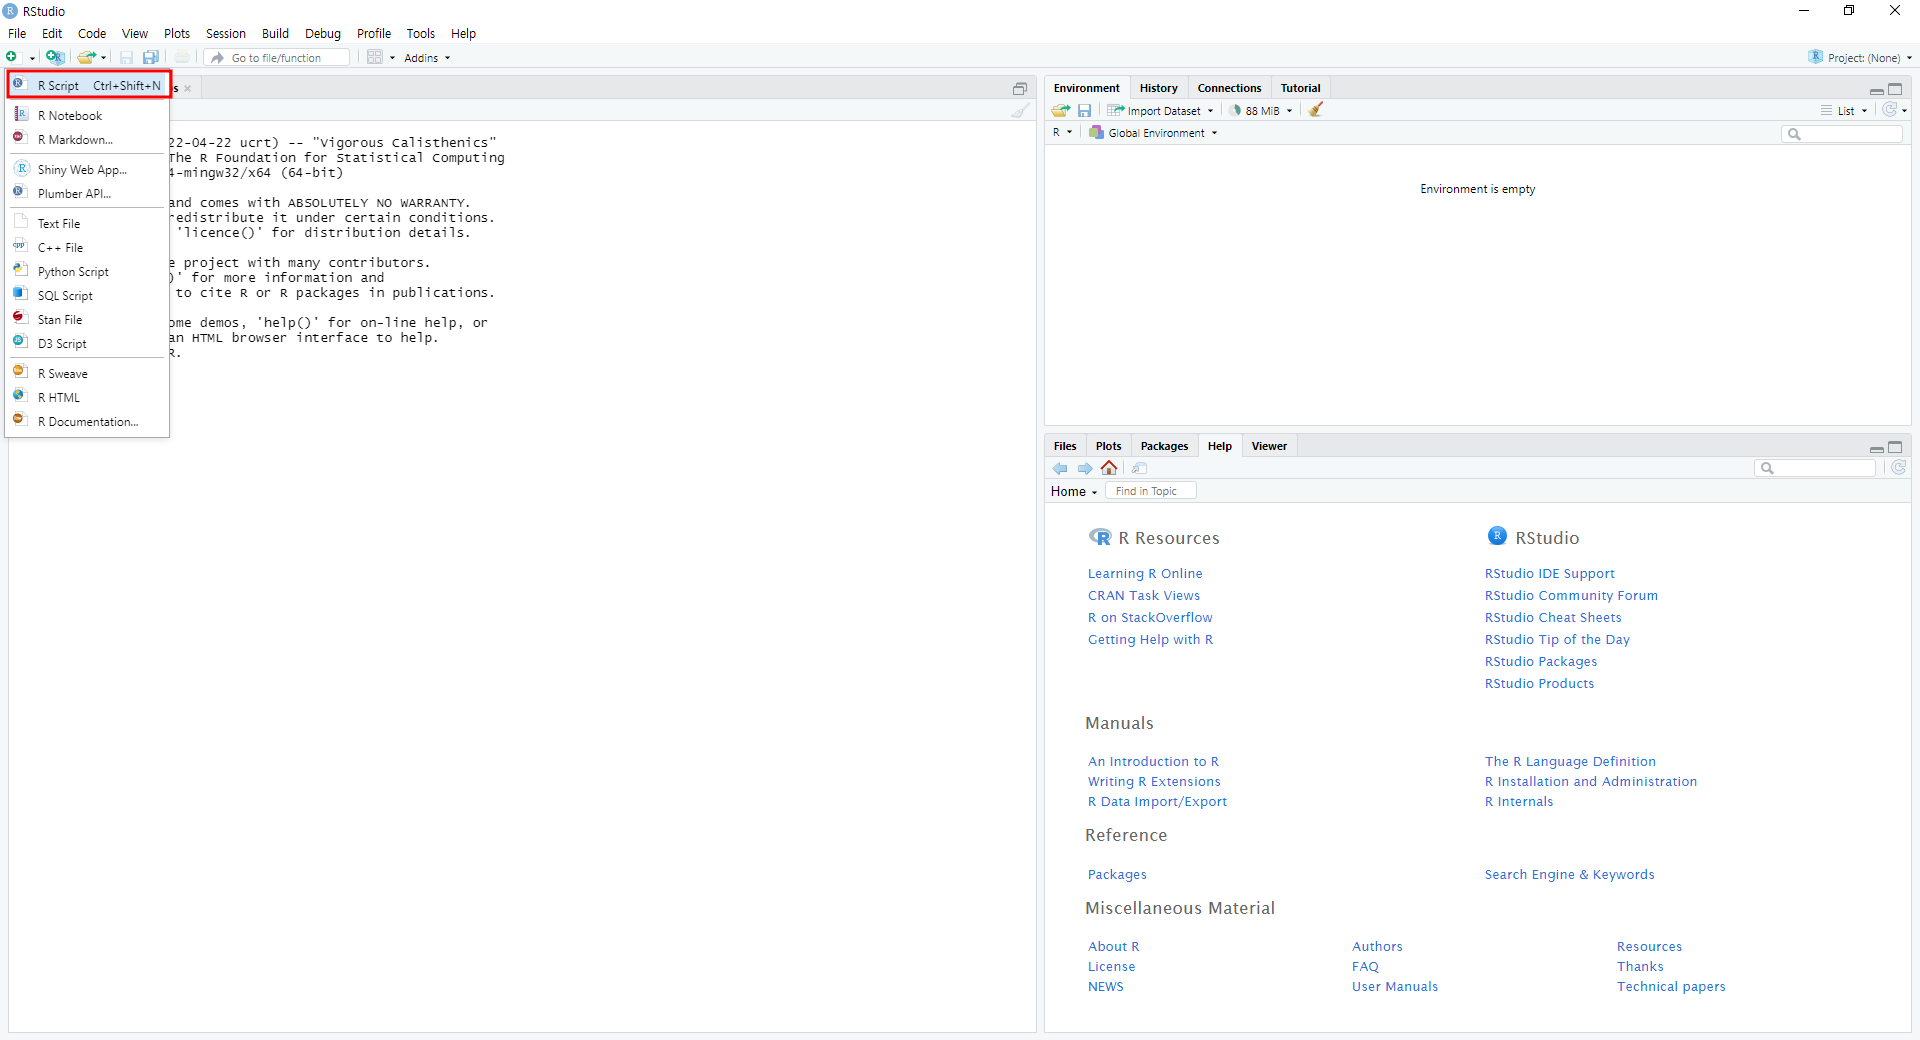The height and width of the screenshot is (1040, 1920).
Task: Switch to the Viewer tab
Action: [x=1269, y=446]
